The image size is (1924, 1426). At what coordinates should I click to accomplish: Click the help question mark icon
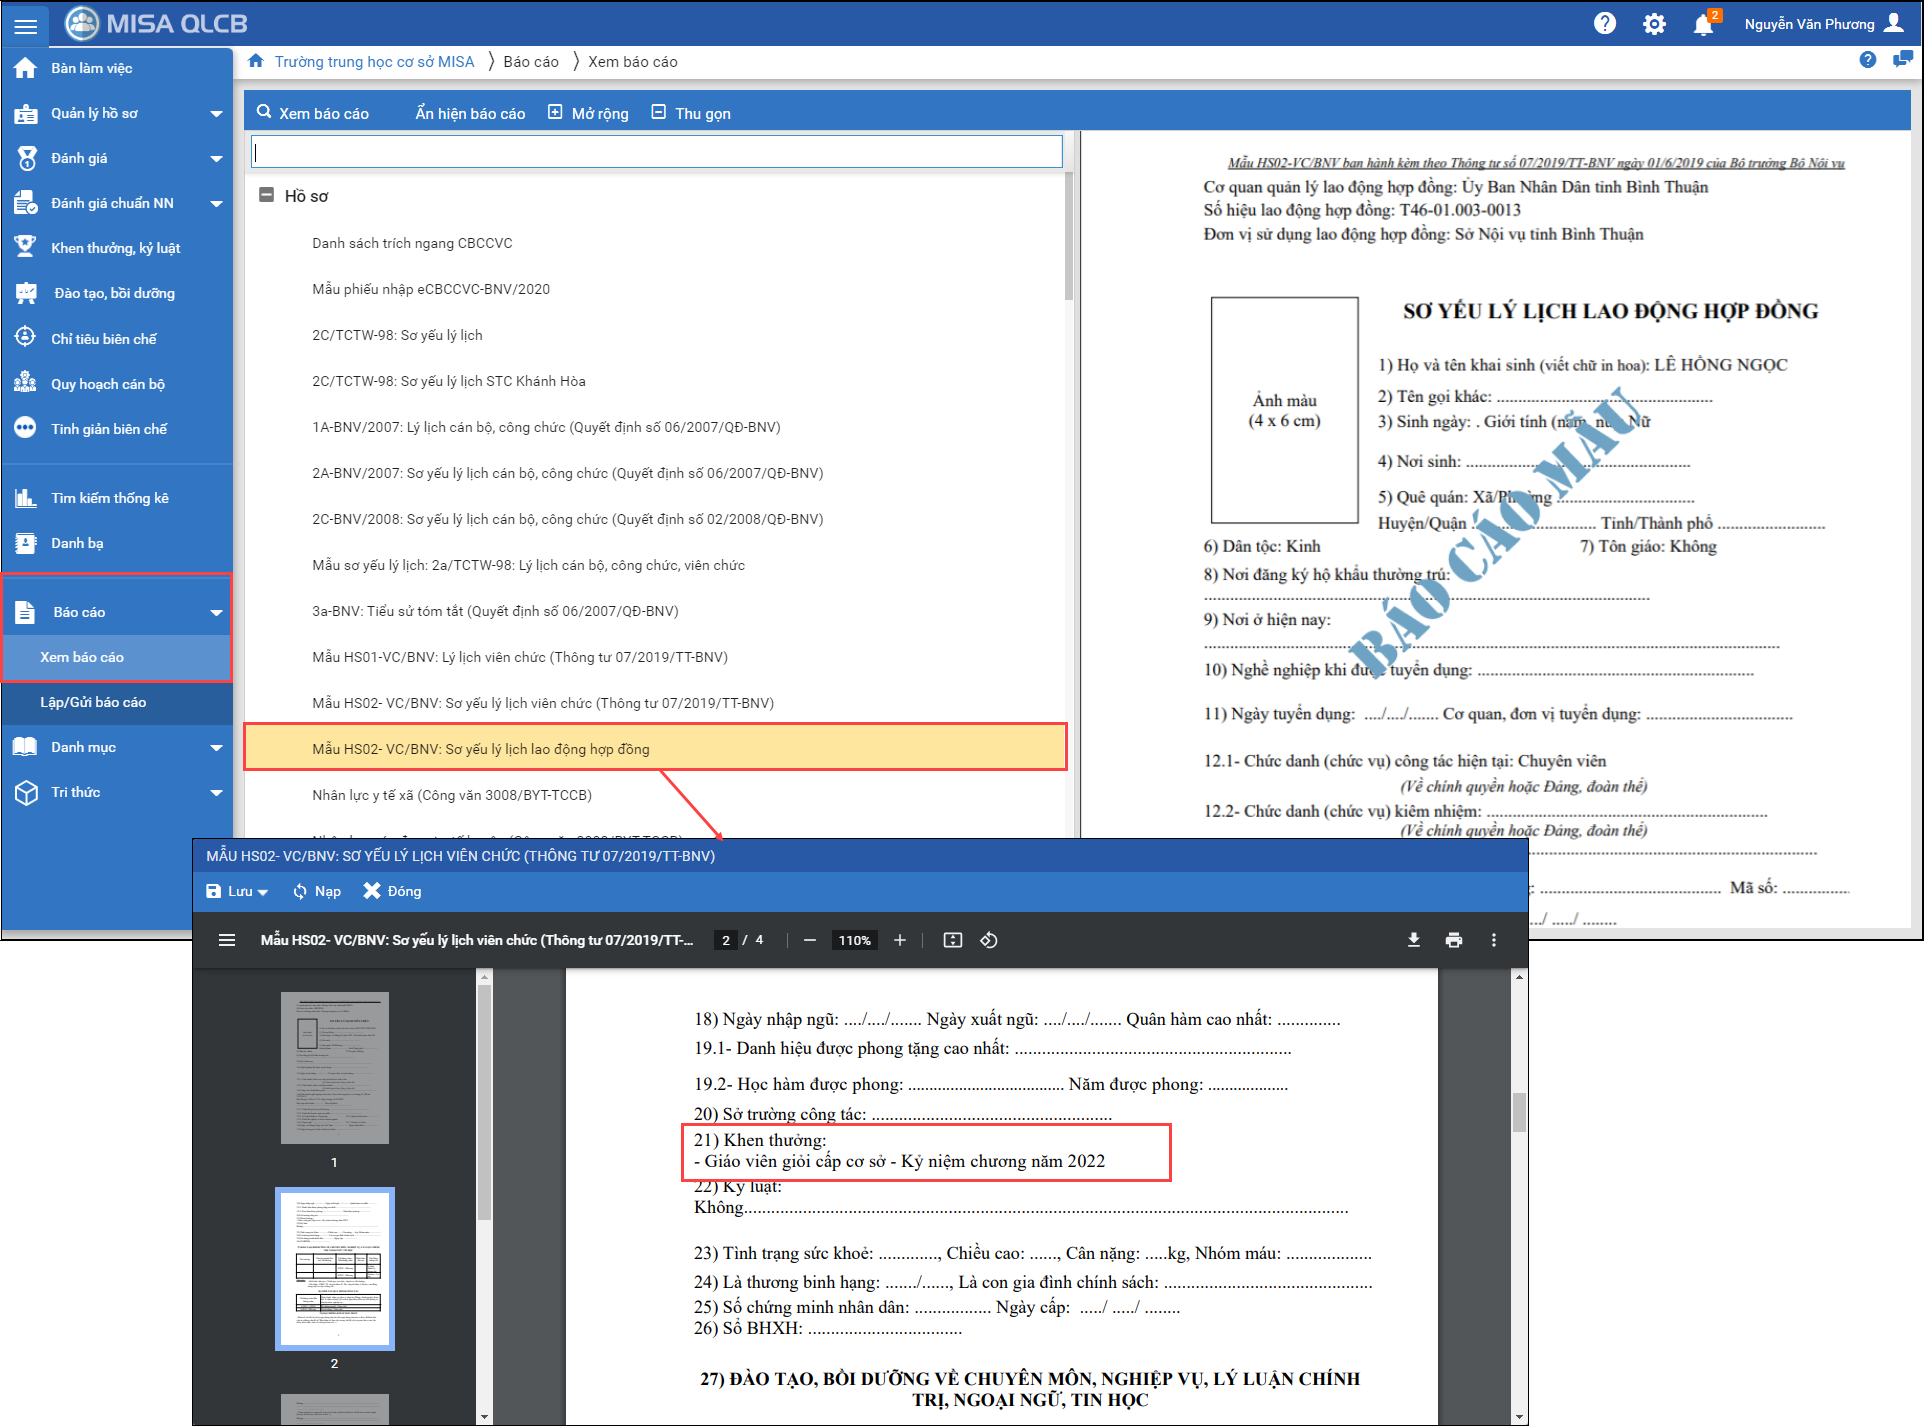tap(1605, 24)
